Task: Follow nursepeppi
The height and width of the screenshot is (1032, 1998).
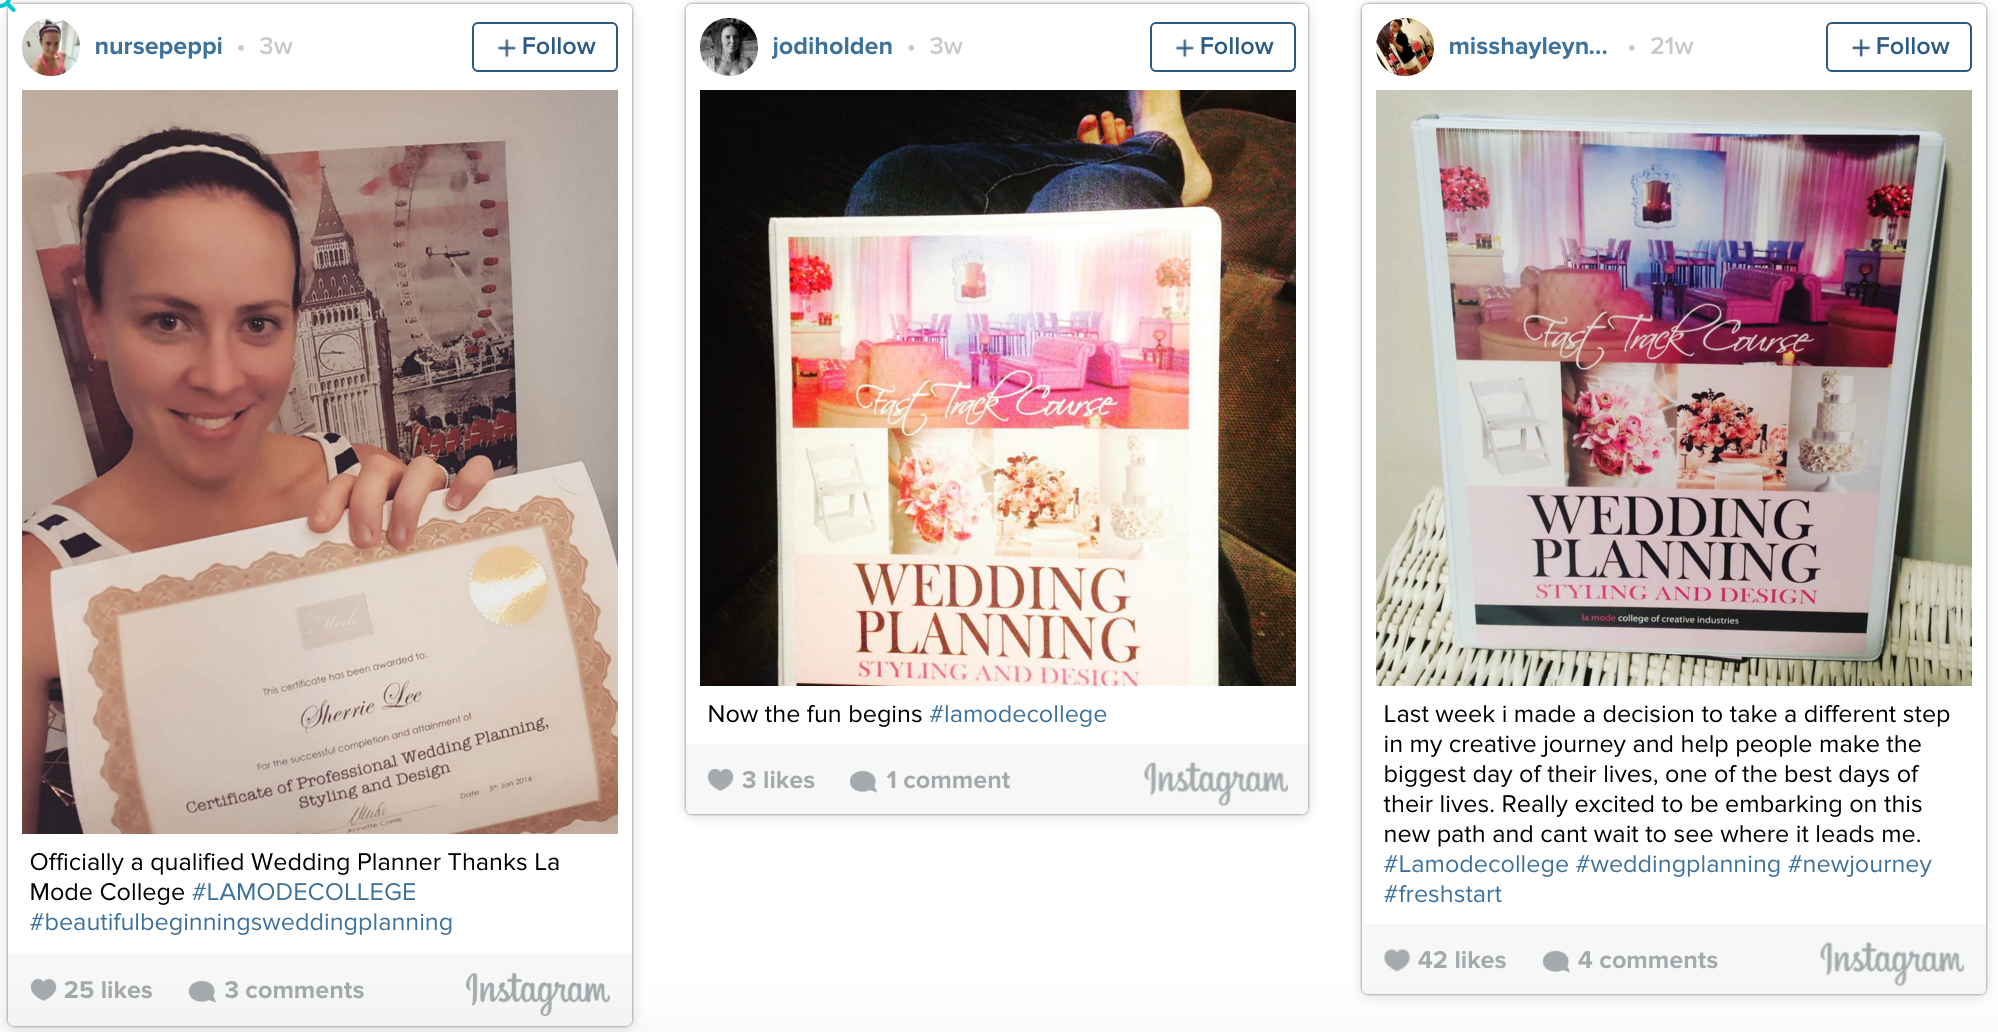Action: click(x=545, y=47)
